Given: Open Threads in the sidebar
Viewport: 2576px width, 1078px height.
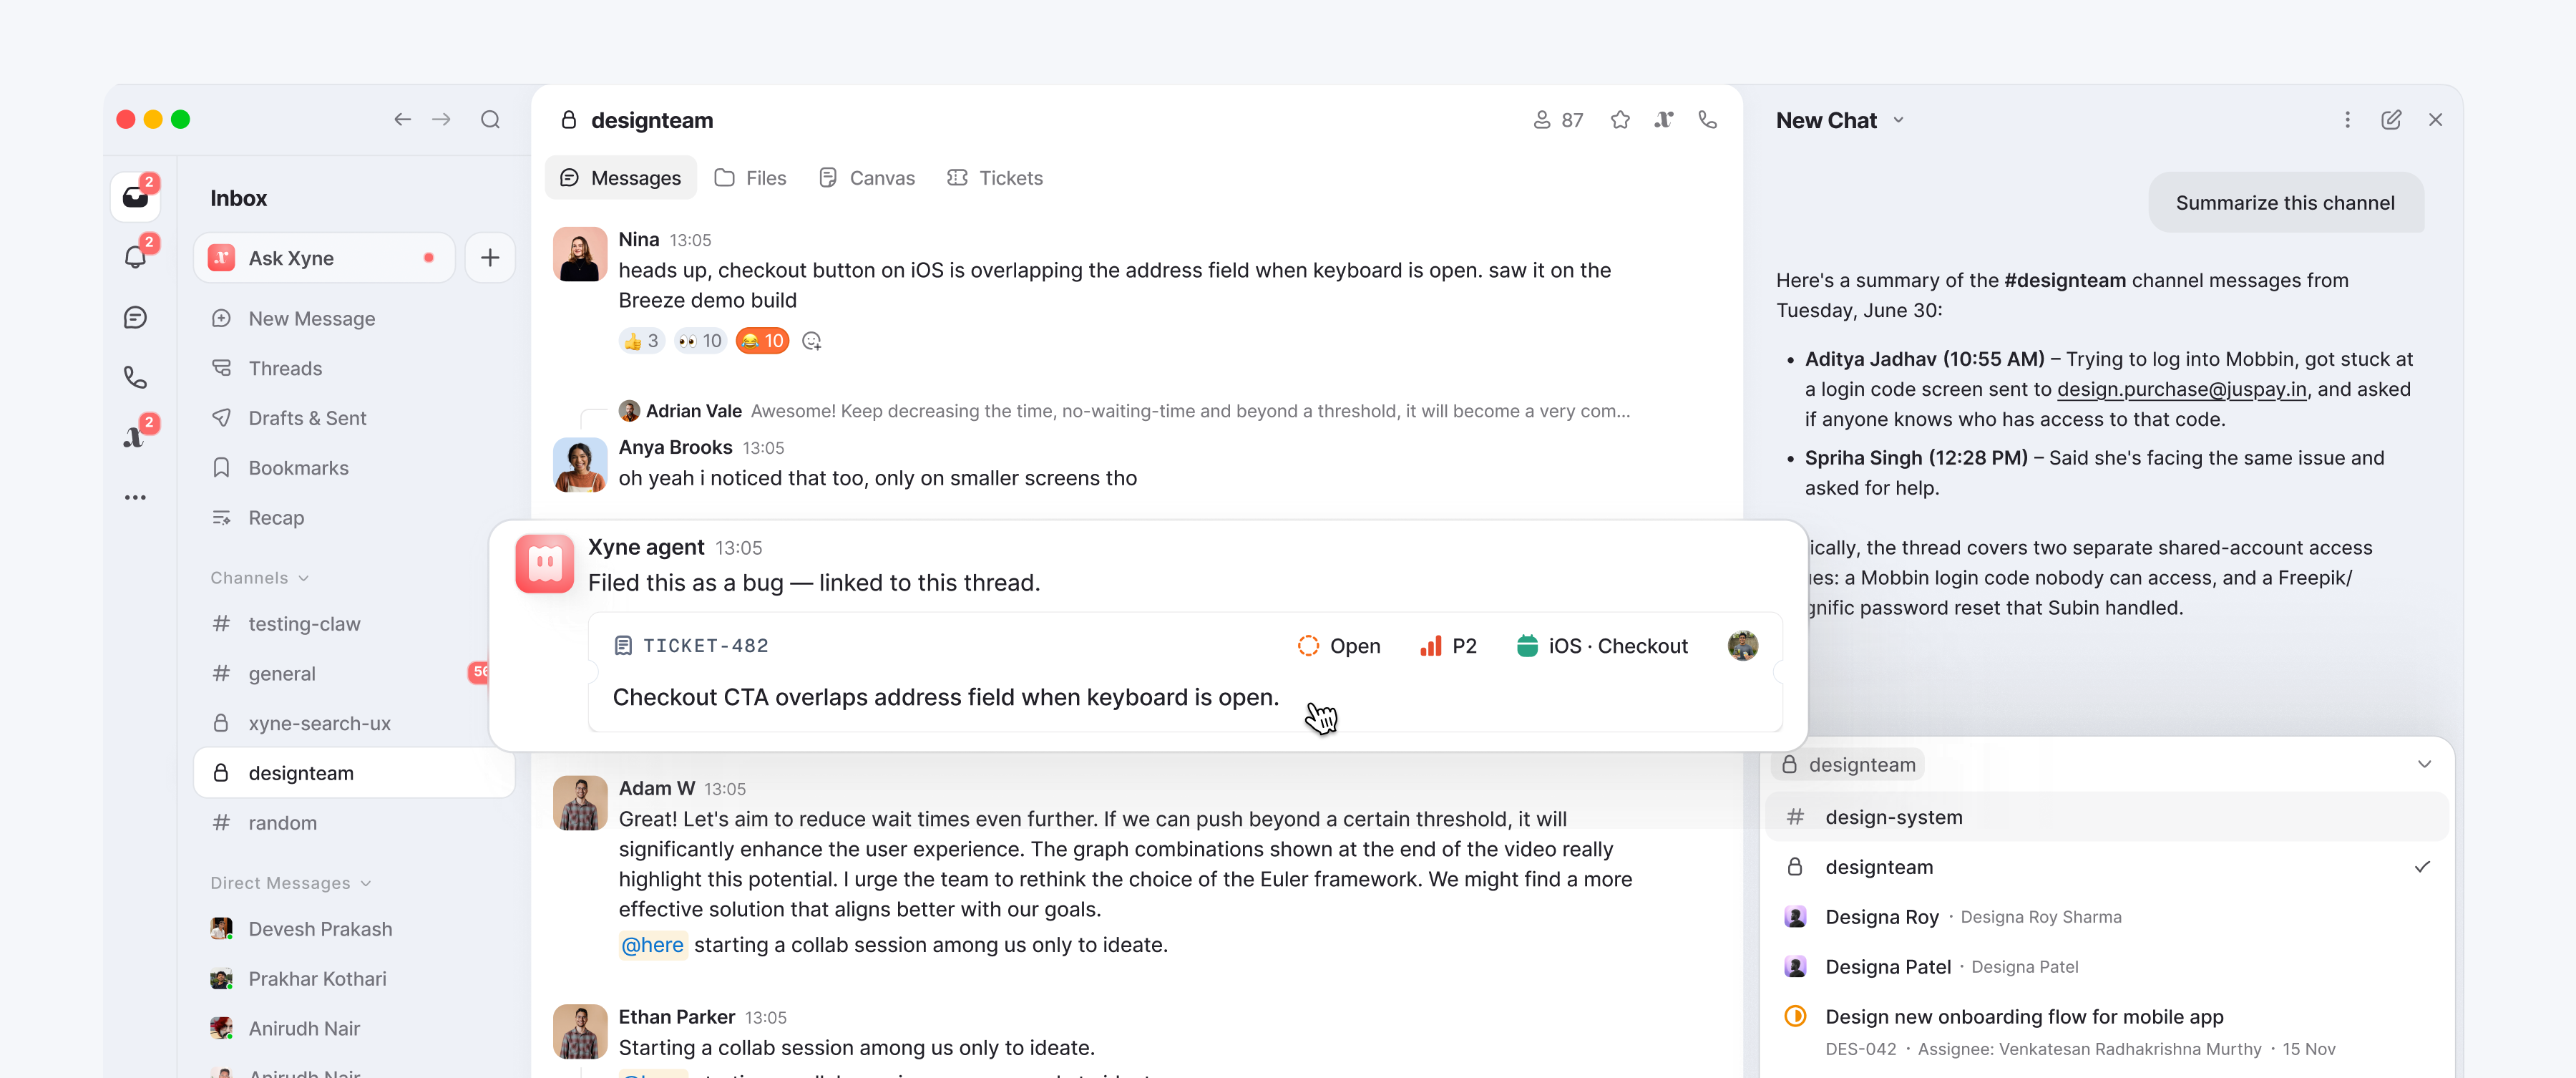Looking at the screenshot, I should [x=285, y=369].
